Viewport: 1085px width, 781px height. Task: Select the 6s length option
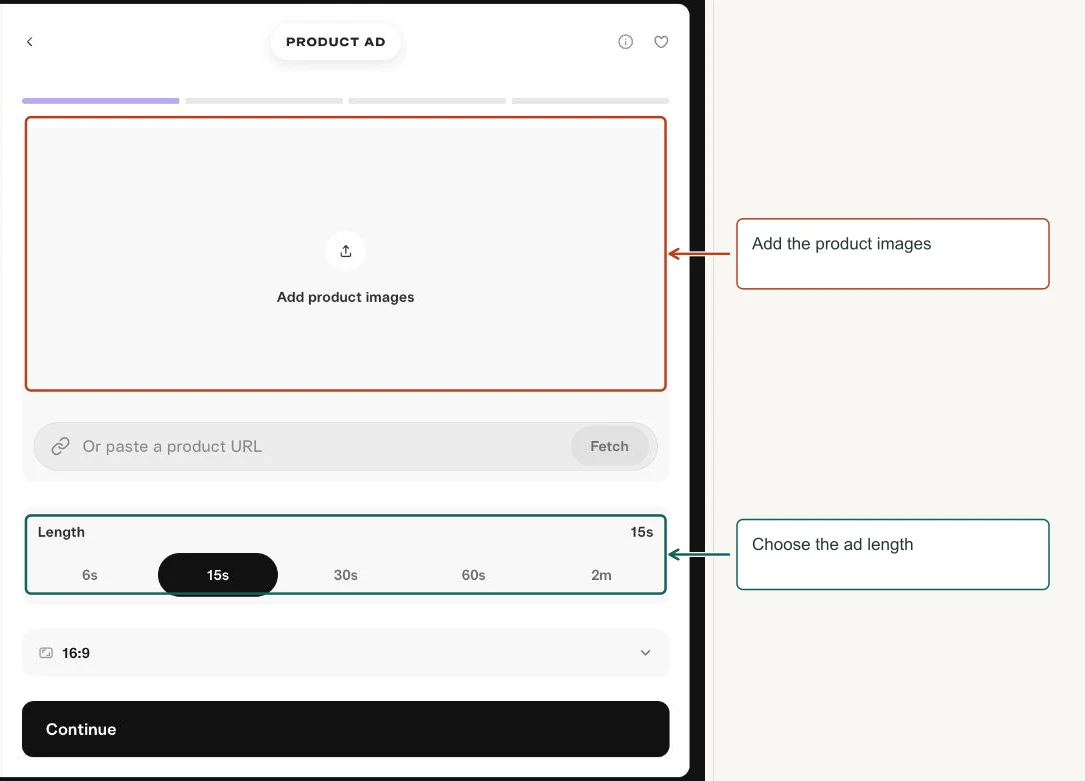(90, 575)
